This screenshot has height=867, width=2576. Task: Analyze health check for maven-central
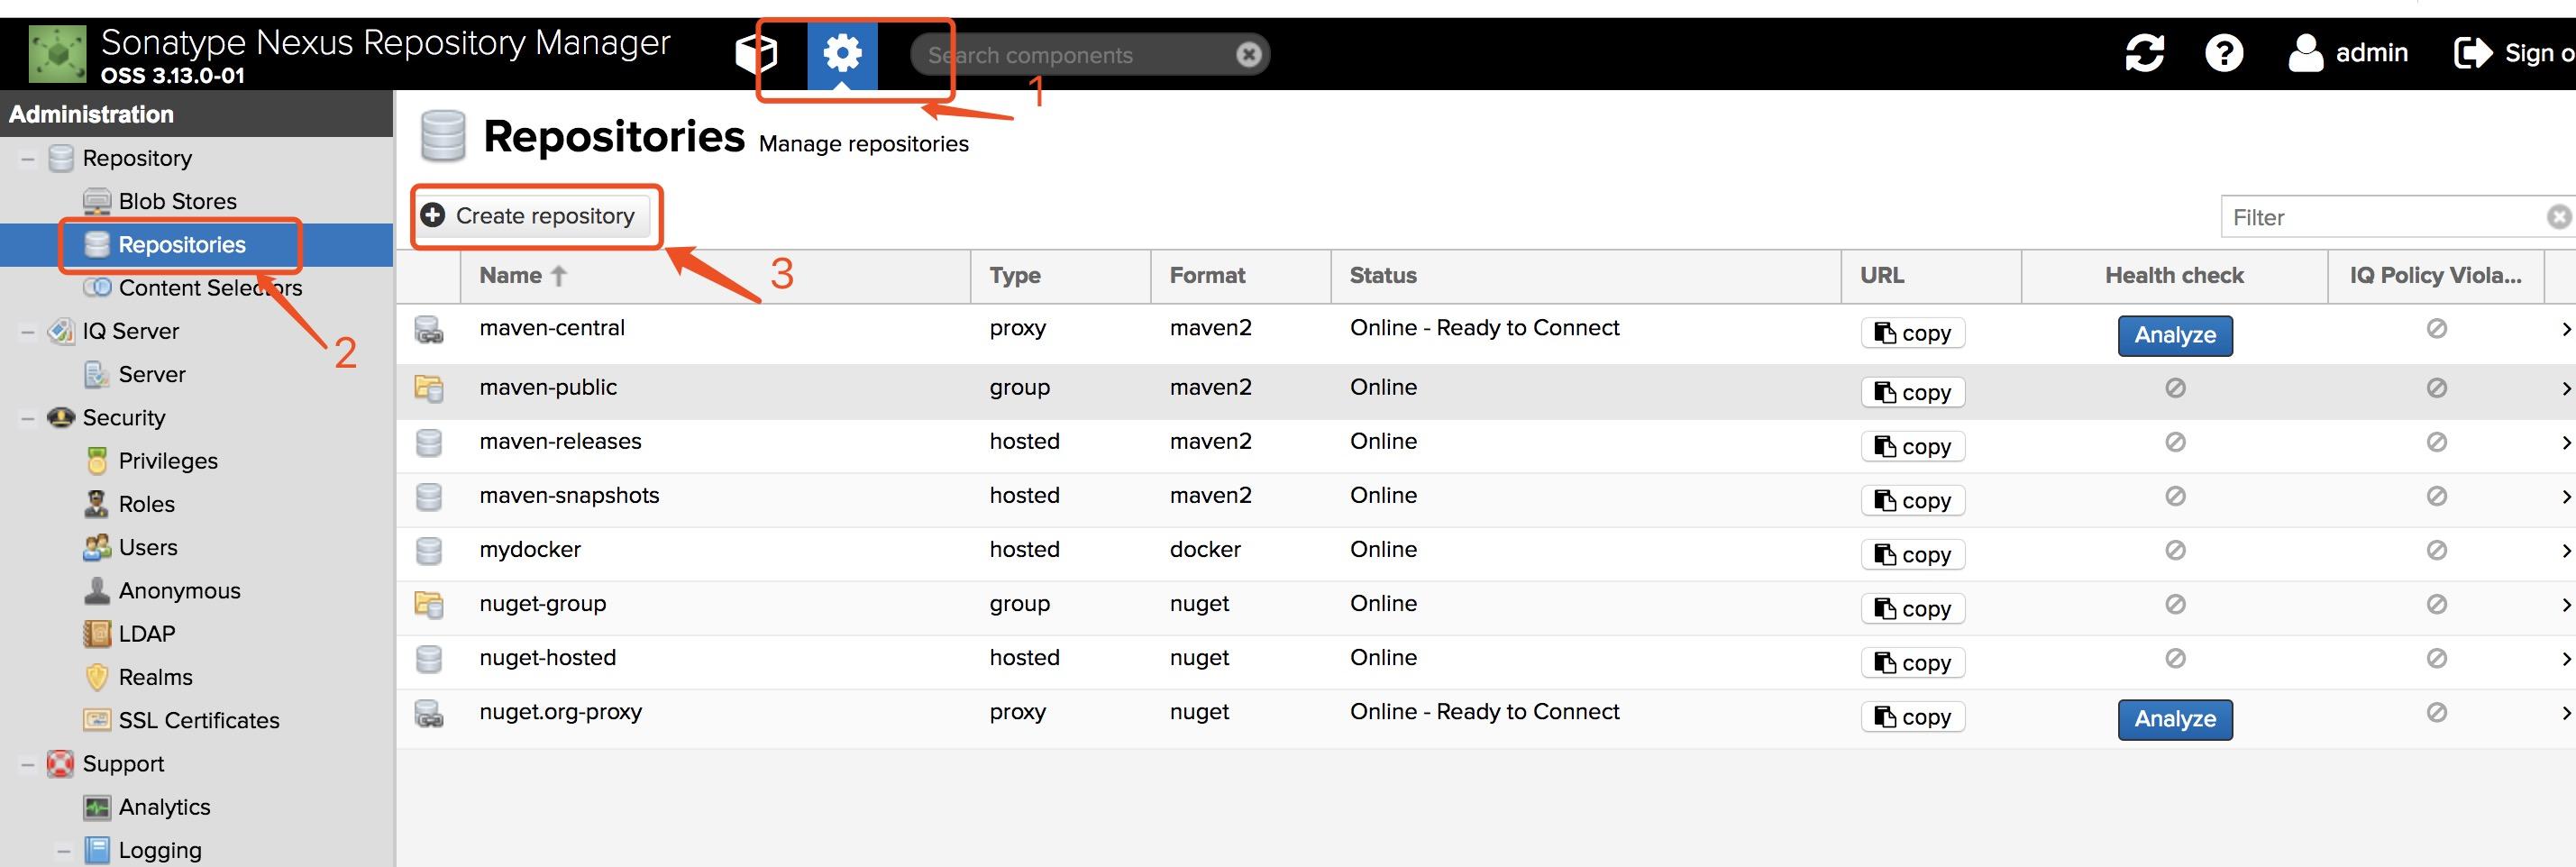(x=2174, y=335)
